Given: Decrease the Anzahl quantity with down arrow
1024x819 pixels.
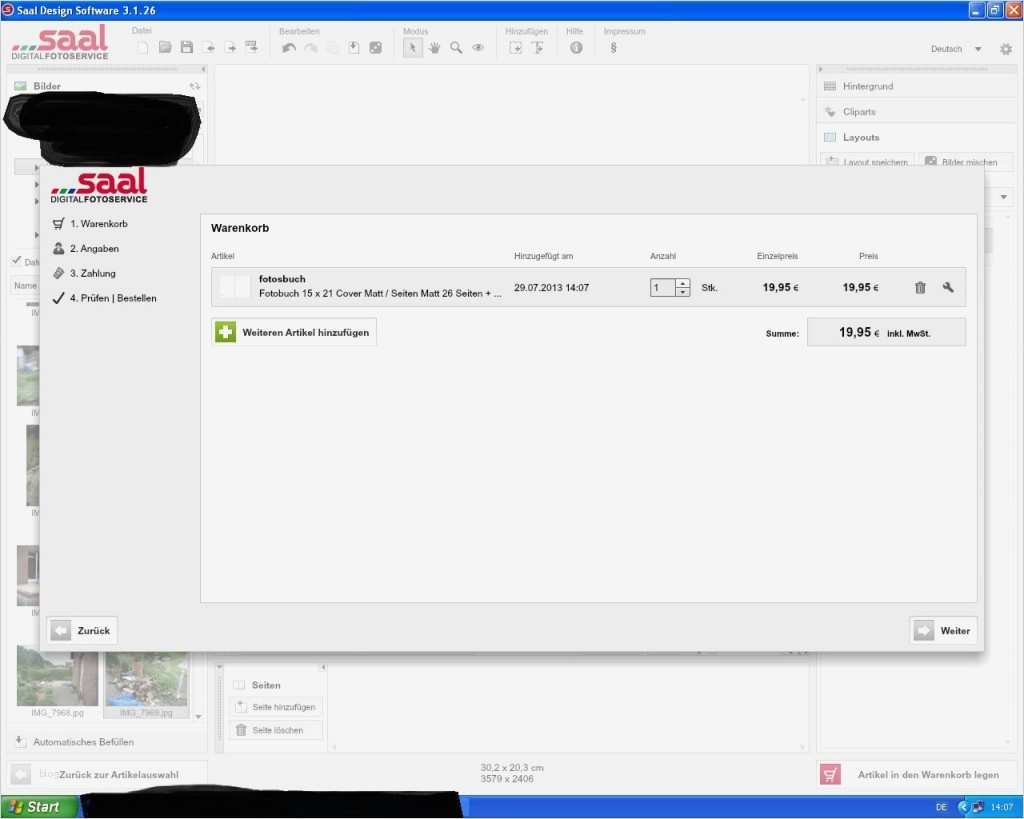Looking at the screenshot, I should pos(682,292).
